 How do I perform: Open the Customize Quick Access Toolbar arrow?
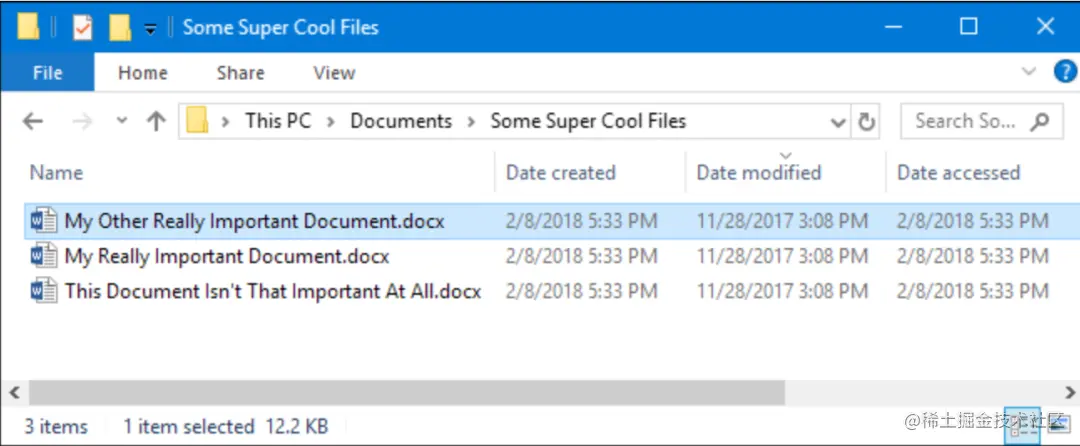click(150, 28)
